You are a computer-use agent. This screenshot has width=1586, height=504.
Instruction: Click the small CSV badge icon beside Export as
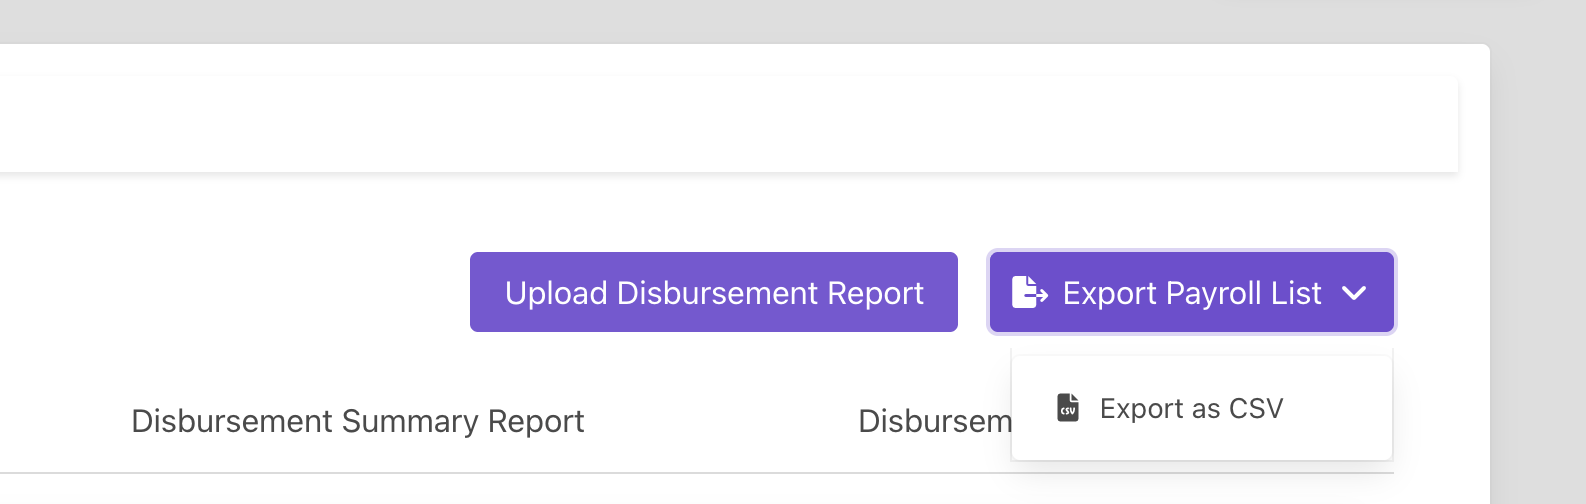pyautogui.click(x=1068, y=408)
